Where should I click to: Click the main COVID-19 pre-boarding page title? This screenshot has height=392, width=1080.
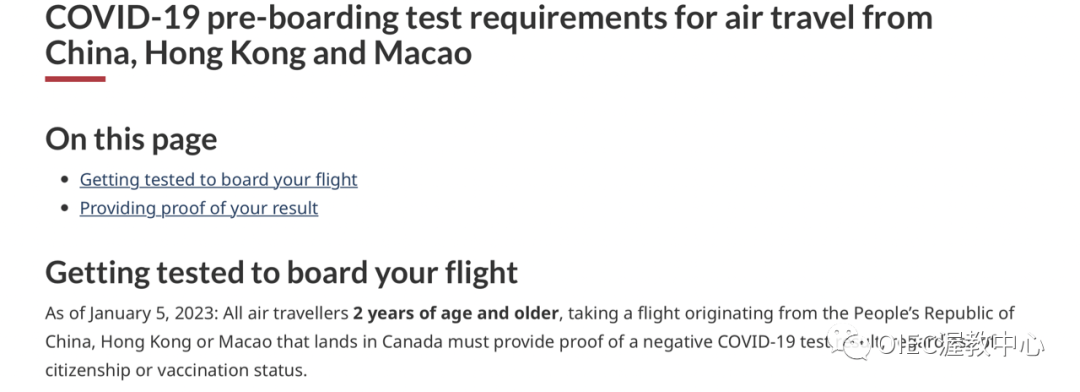tap(489, 36)
